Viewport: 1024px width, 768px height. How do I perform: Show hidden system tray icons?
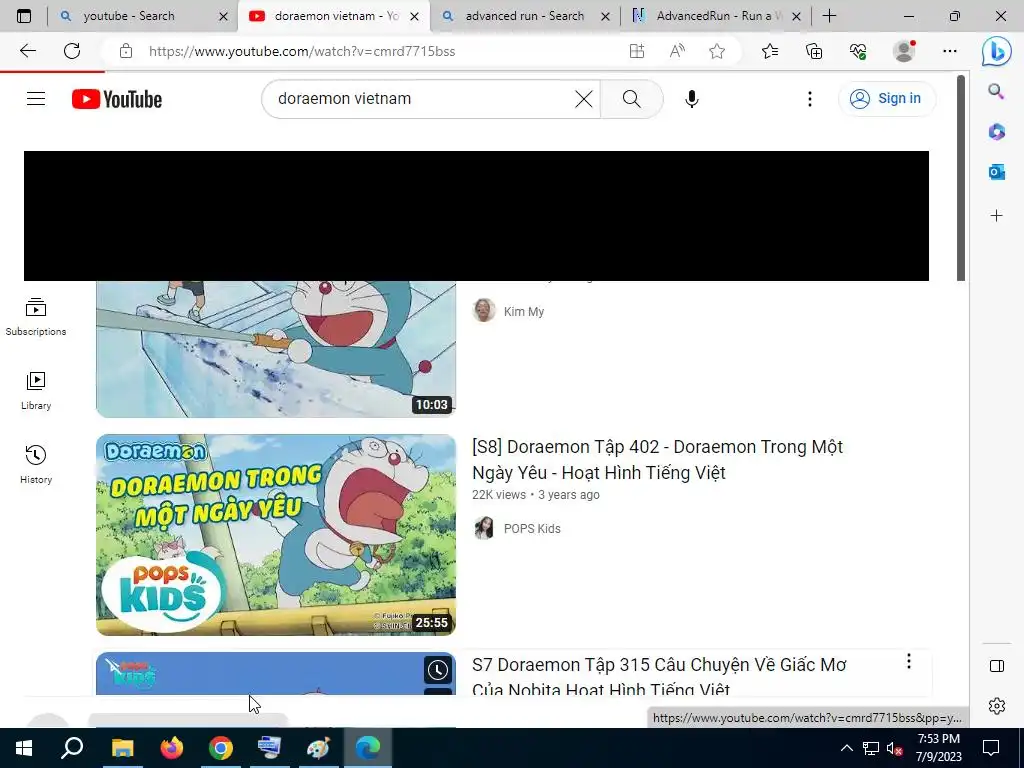[x=846, y=748]
